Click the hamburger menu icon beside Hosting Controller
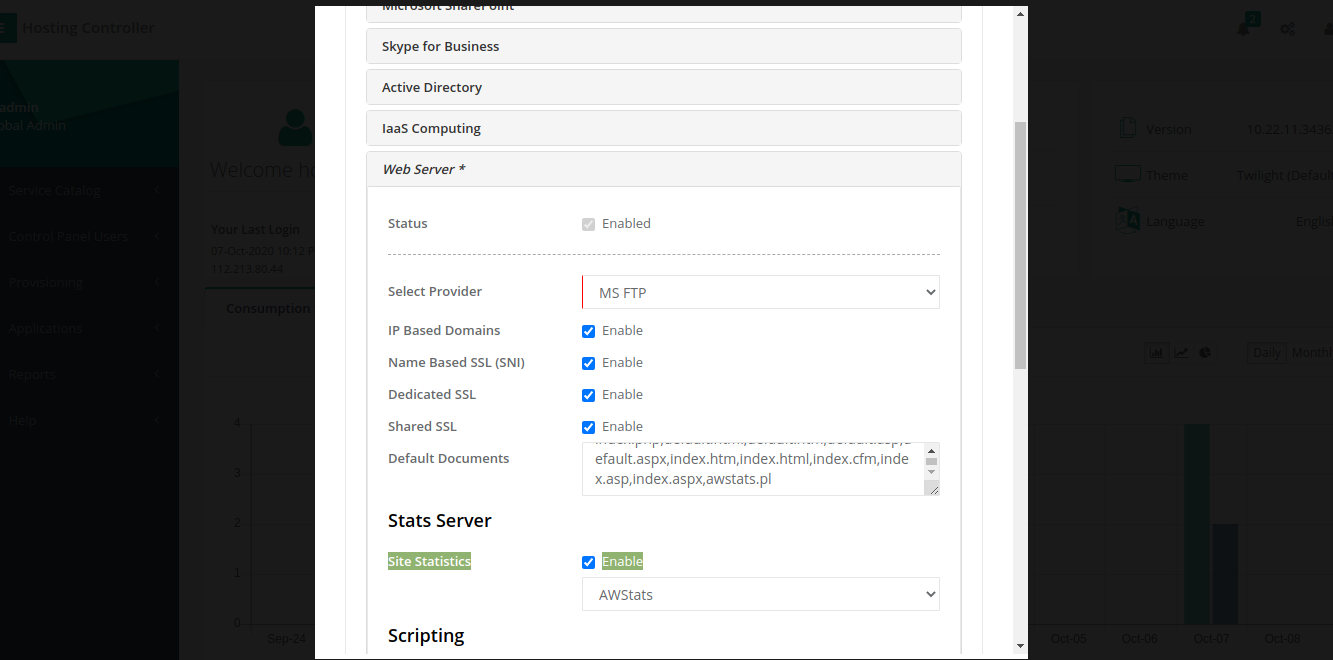 click(5, 28)
